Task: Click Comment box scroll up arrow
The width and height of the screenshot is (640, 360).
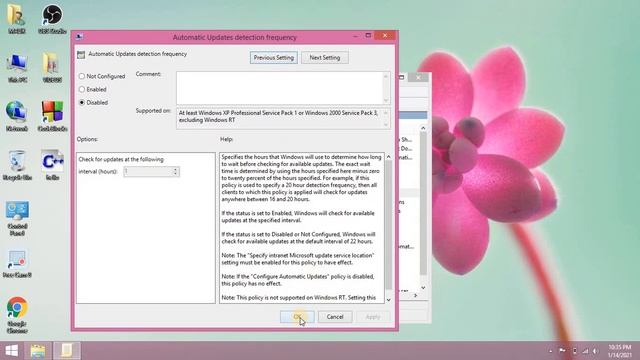Action: [x=386, y=76]
